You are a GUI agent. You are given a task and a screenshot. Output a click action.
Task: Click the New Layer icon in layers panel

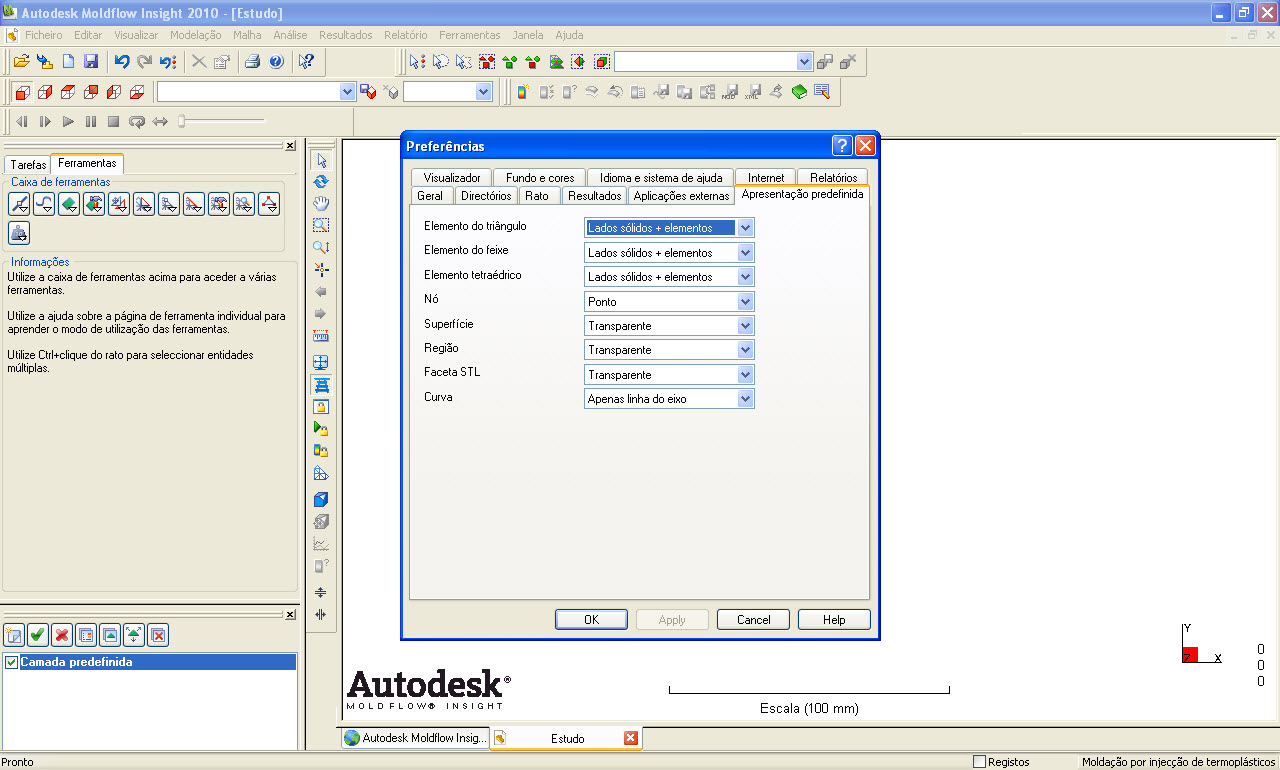pos(14,634)
